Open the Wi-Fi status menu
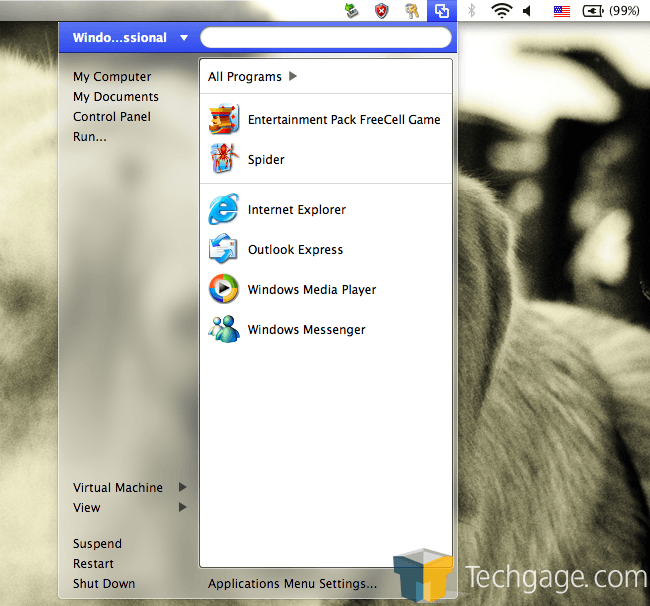This screenshot has height=606, width=650. (502, 10)
